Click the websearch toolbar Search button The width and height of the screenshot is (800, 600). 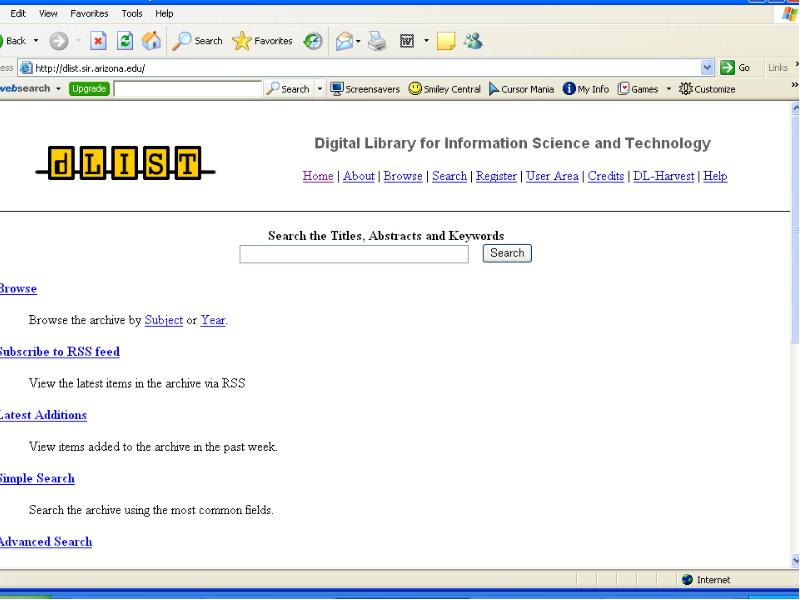click(x=288, y=89)
